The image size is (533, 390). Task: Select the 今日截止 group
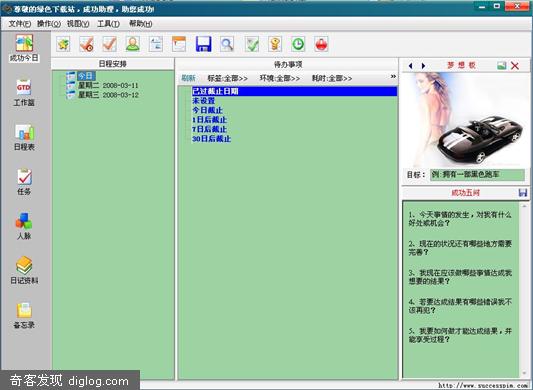click(207, 110)
